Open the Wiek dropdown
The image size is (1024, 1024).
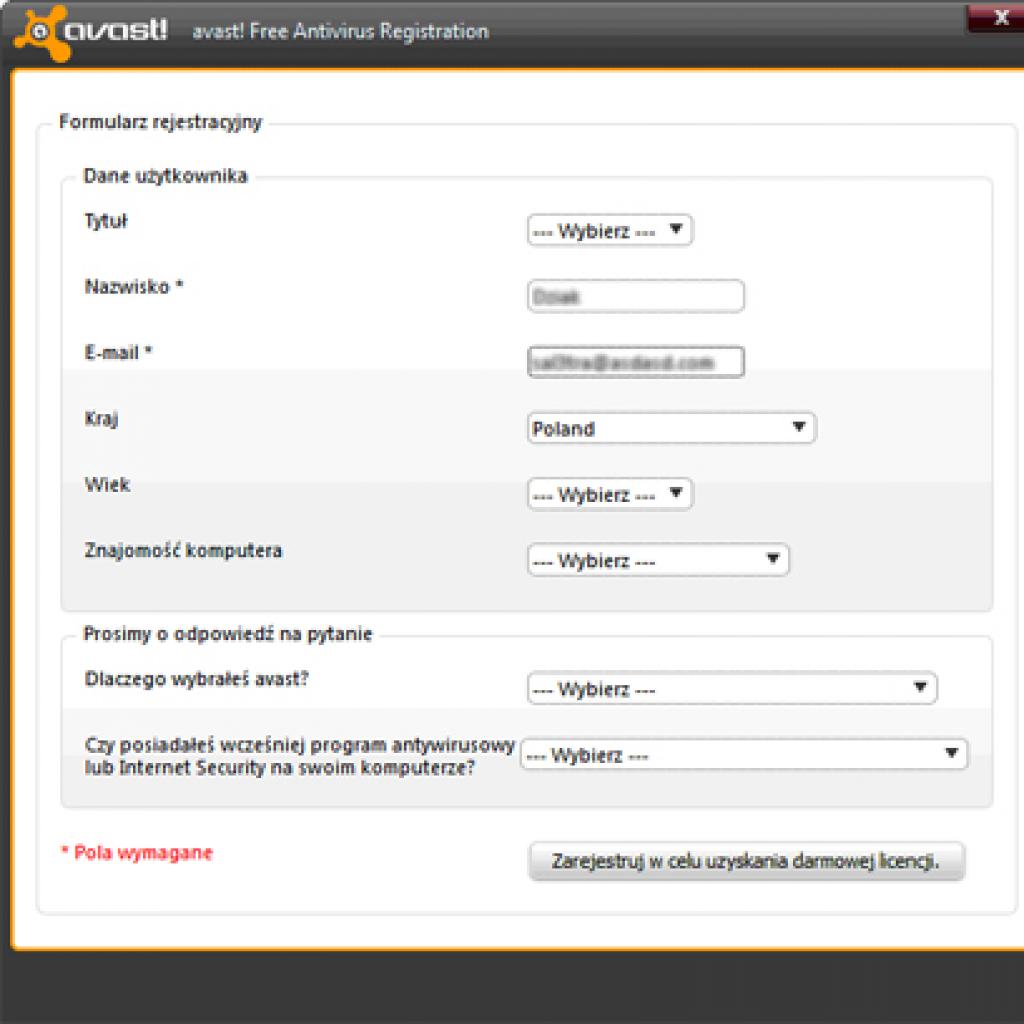coord(609,494)
